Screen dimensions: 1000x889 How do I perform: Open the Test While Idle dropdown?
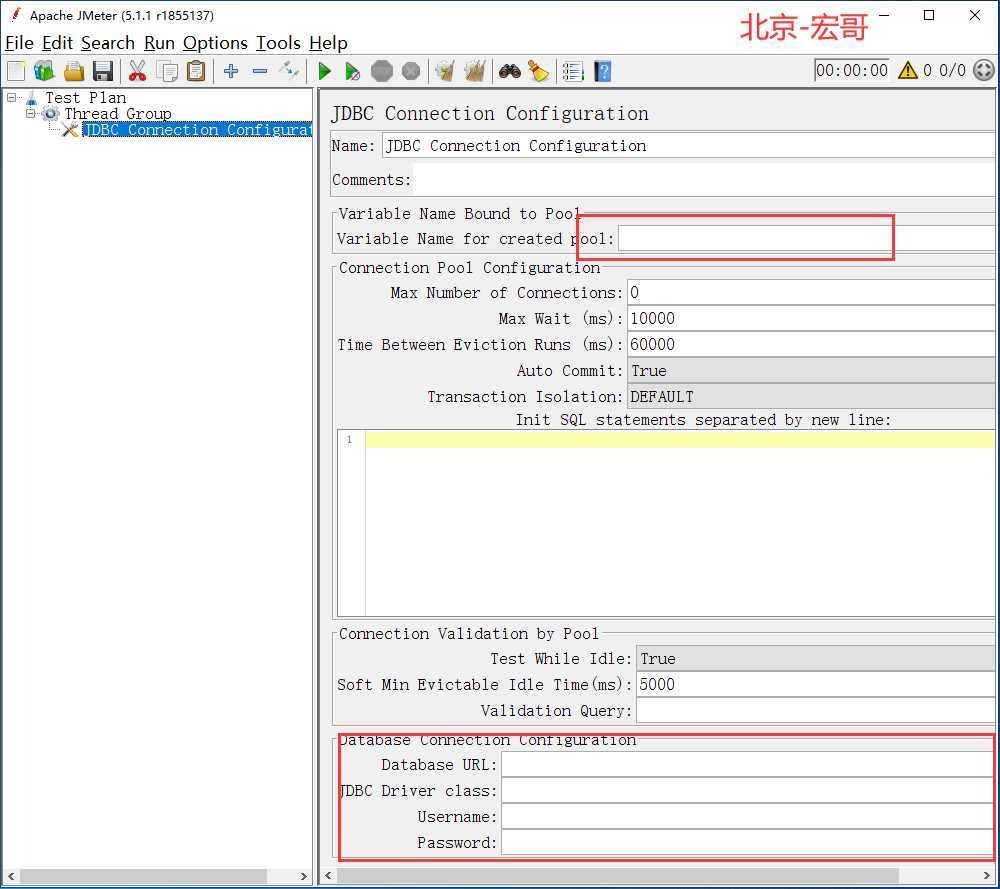[815, 659]
